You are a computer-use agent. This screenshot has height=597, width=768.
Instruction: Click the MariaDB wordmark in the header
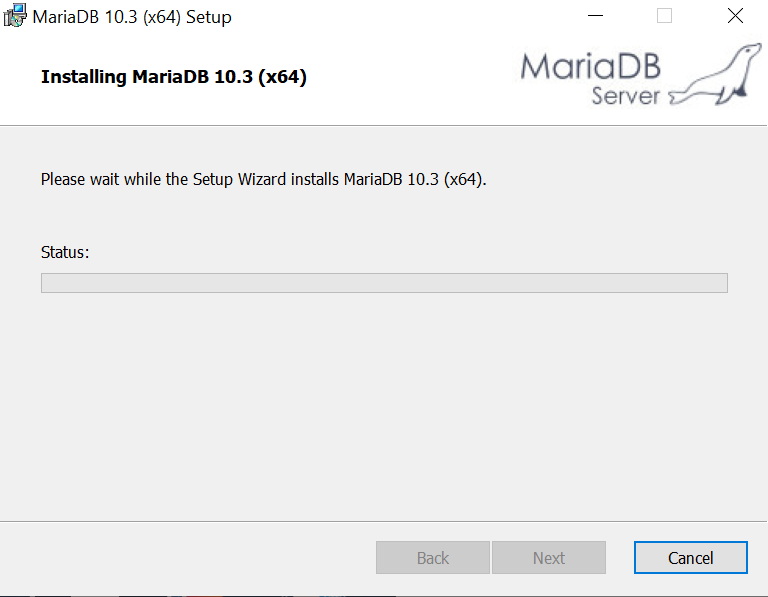pos(591,66)
